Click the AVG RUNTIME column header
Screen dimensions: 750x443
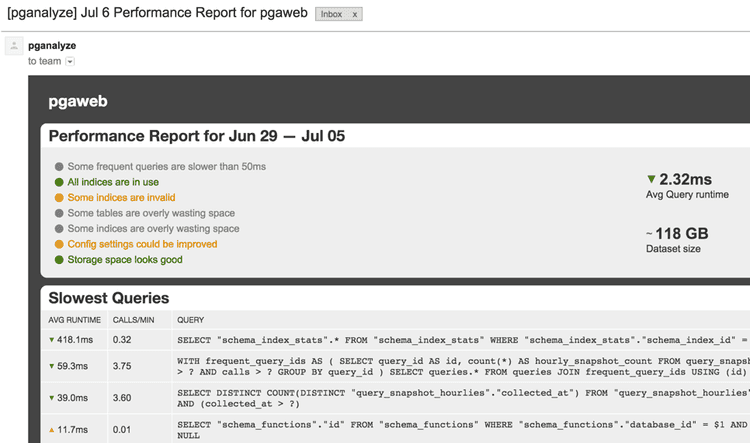pos(75,320)
